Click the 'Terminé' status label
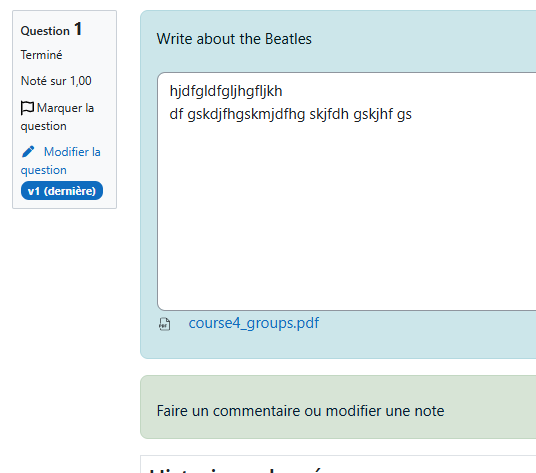 point(41,55)
